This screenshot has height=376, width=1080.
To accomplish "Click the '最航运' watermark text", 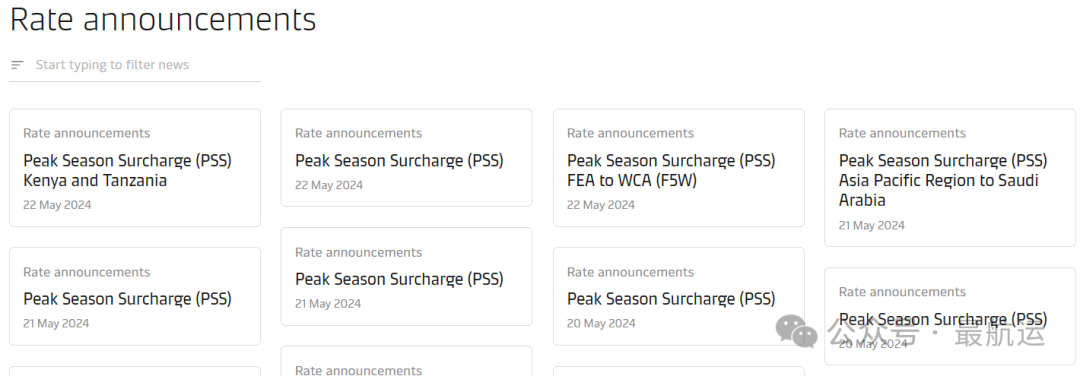I will [999, 333].
